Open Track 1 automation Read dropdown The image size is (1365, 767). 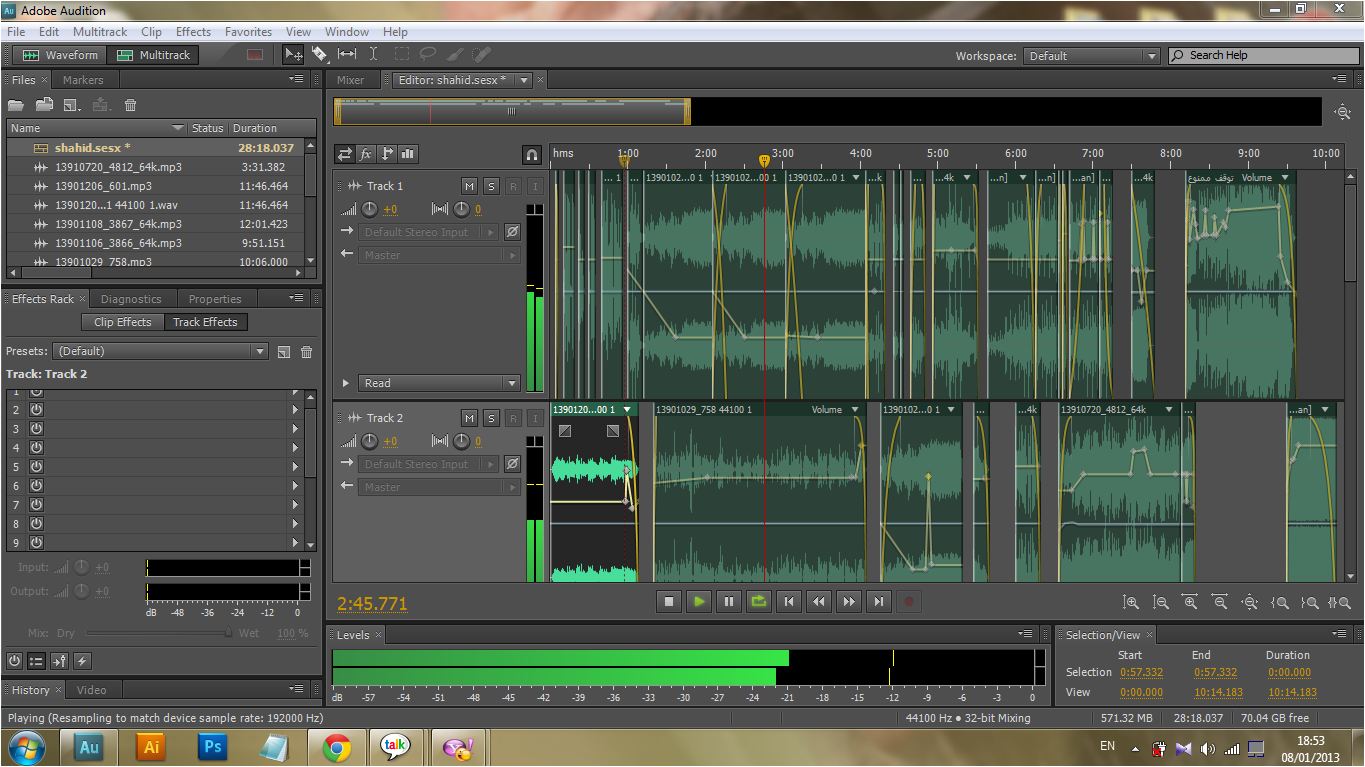coord(440,383)
